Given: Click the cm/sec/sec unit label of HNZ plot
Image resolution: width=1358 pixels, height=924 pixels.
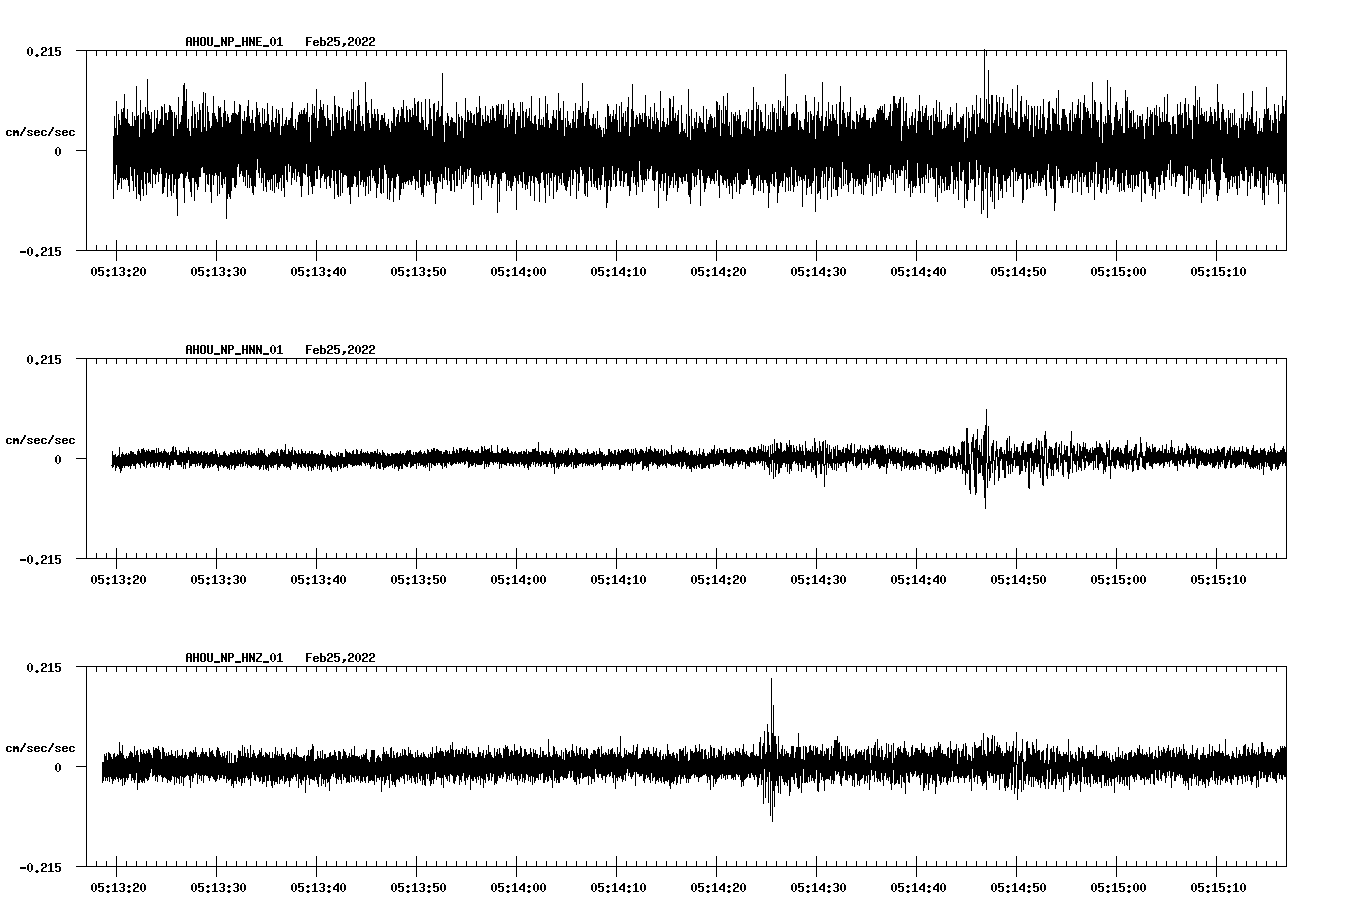Looking at the screenshot, I should (x=40, y=748).
